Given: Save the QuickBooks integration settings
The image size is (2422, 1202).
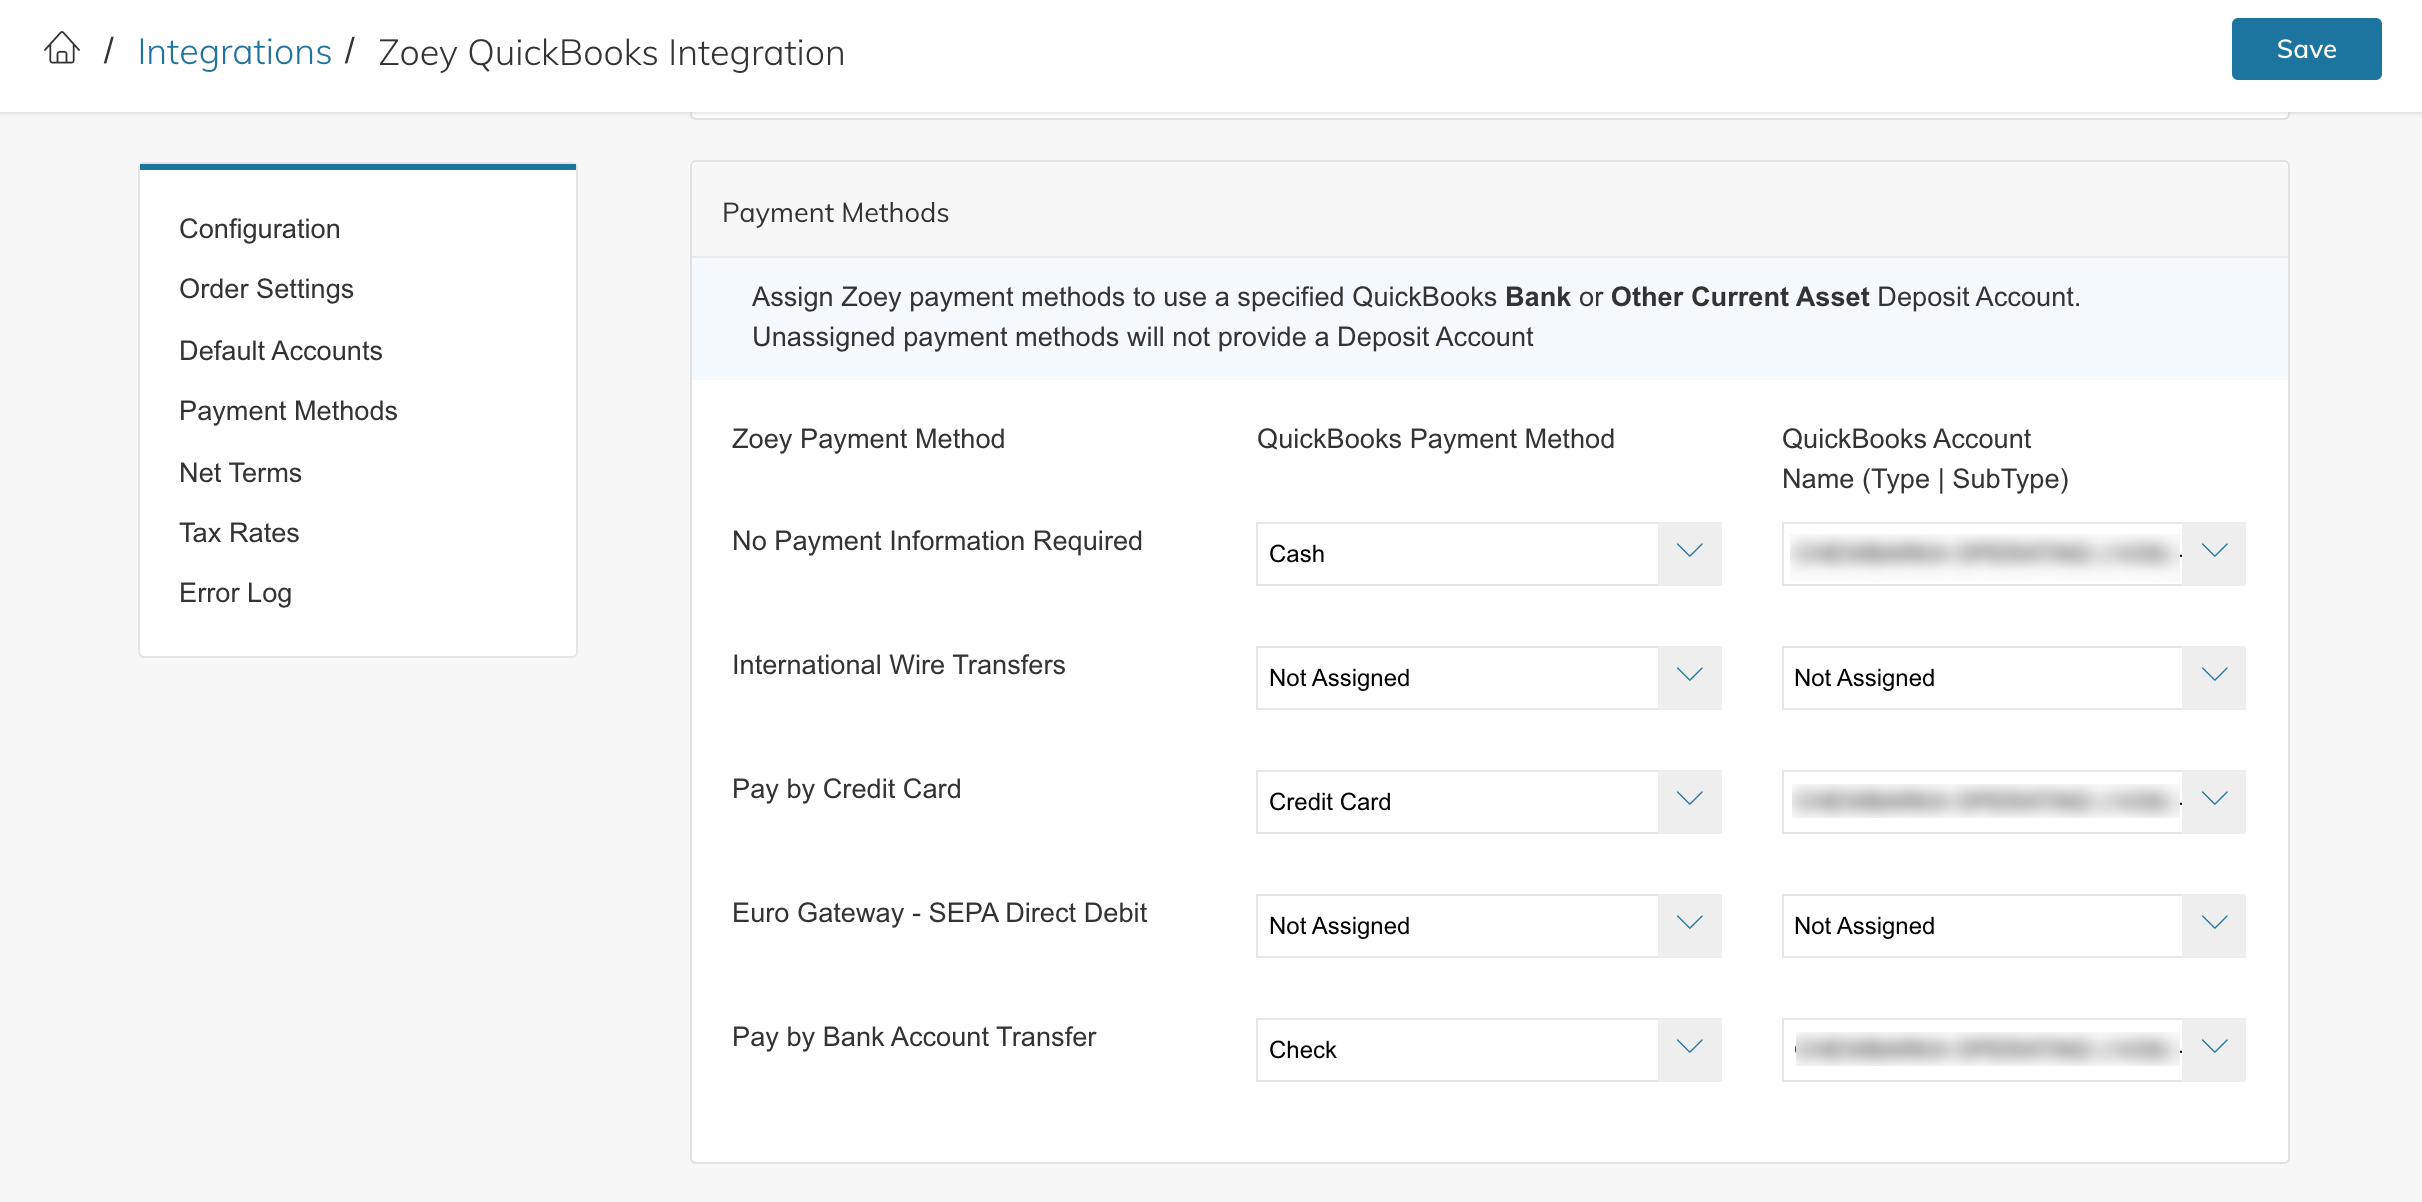Looking at the screenshot, I should pos(2306,49).
